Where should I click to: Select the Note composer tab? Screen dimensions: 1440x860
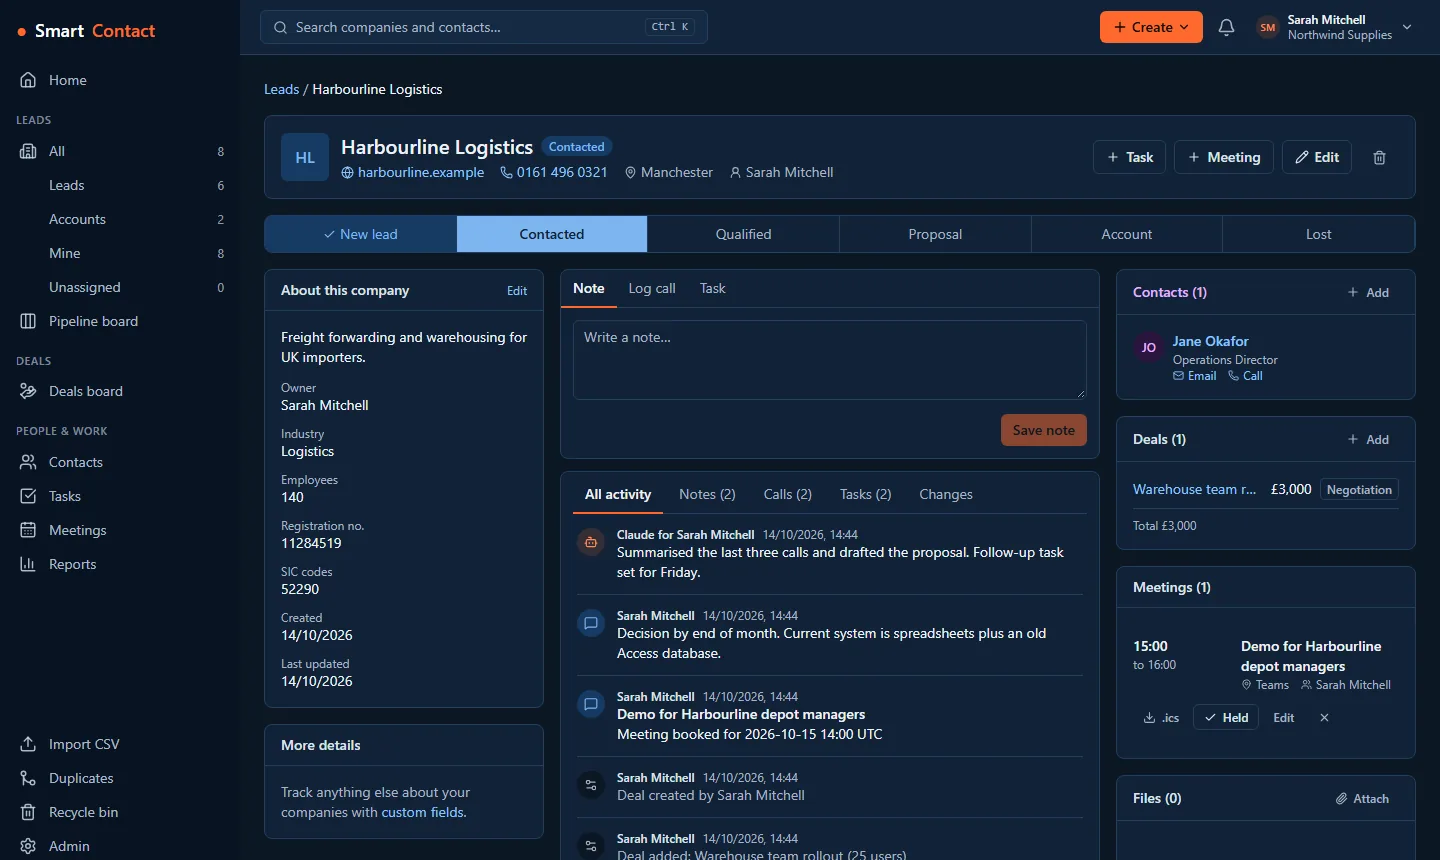click(x=589, y=288)
